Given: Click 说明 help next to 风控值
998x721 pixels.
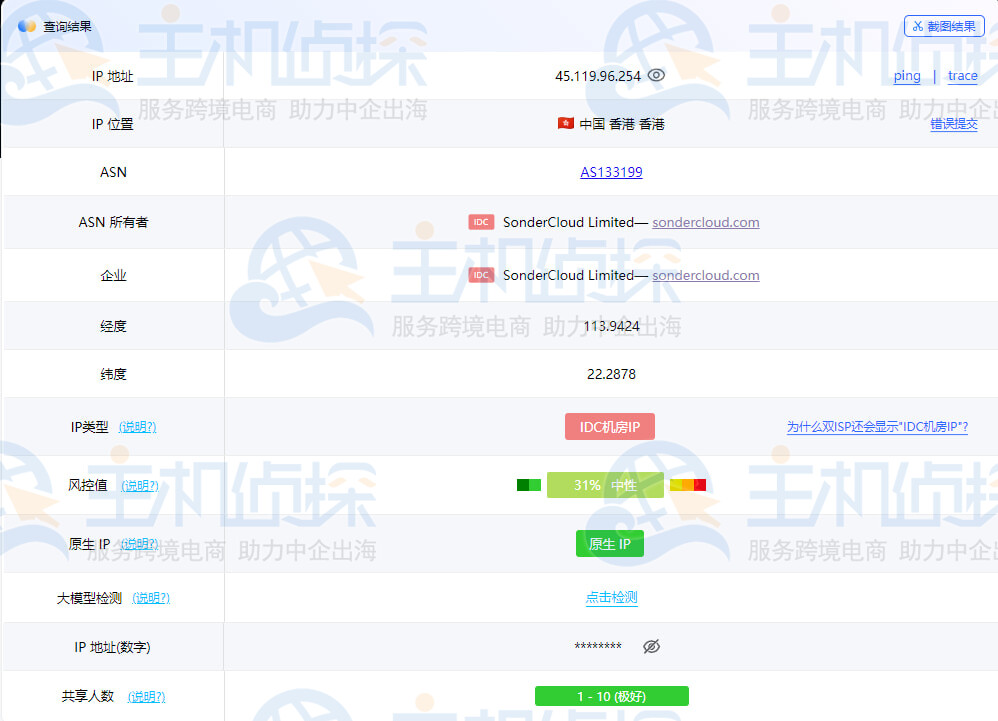Looking at the screenshot, I should click(139, 486).
